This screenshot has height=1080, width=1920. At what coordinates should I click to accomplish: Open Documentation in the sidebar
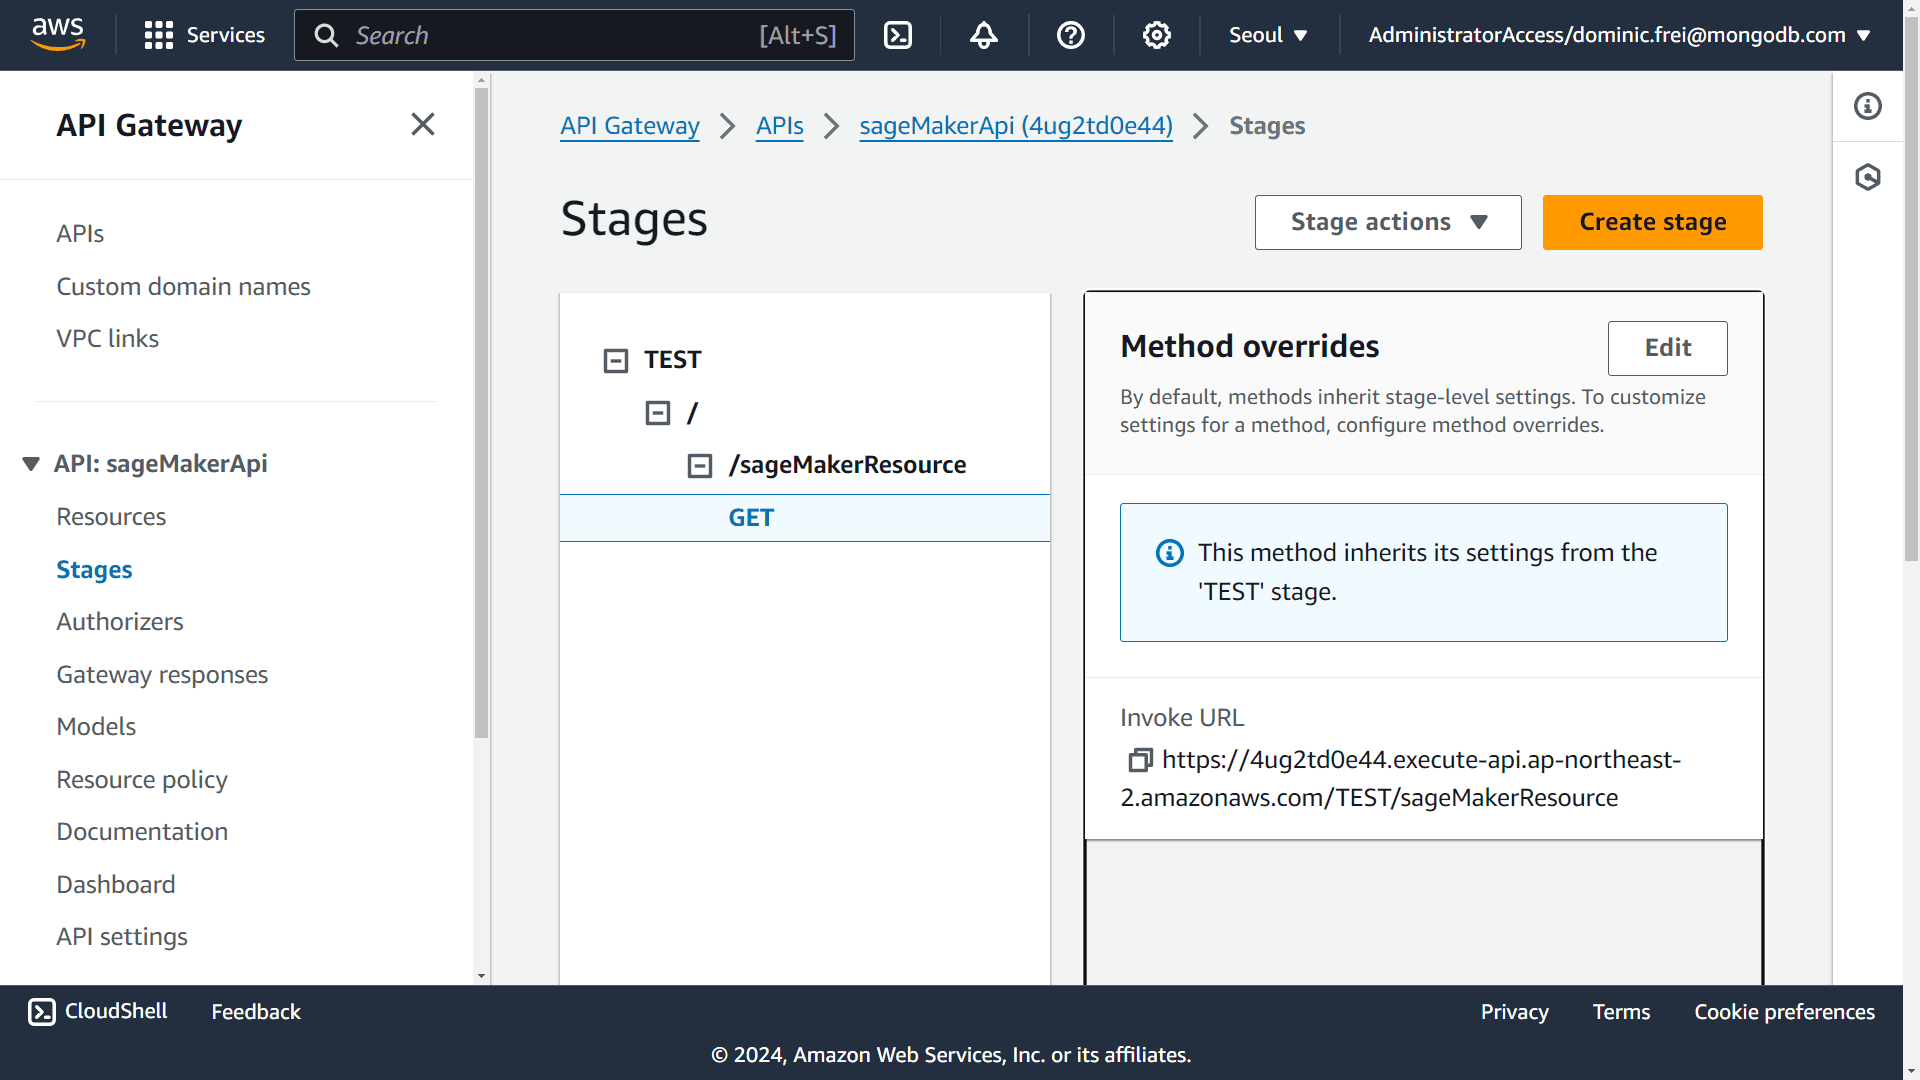(x=142, y=832)
